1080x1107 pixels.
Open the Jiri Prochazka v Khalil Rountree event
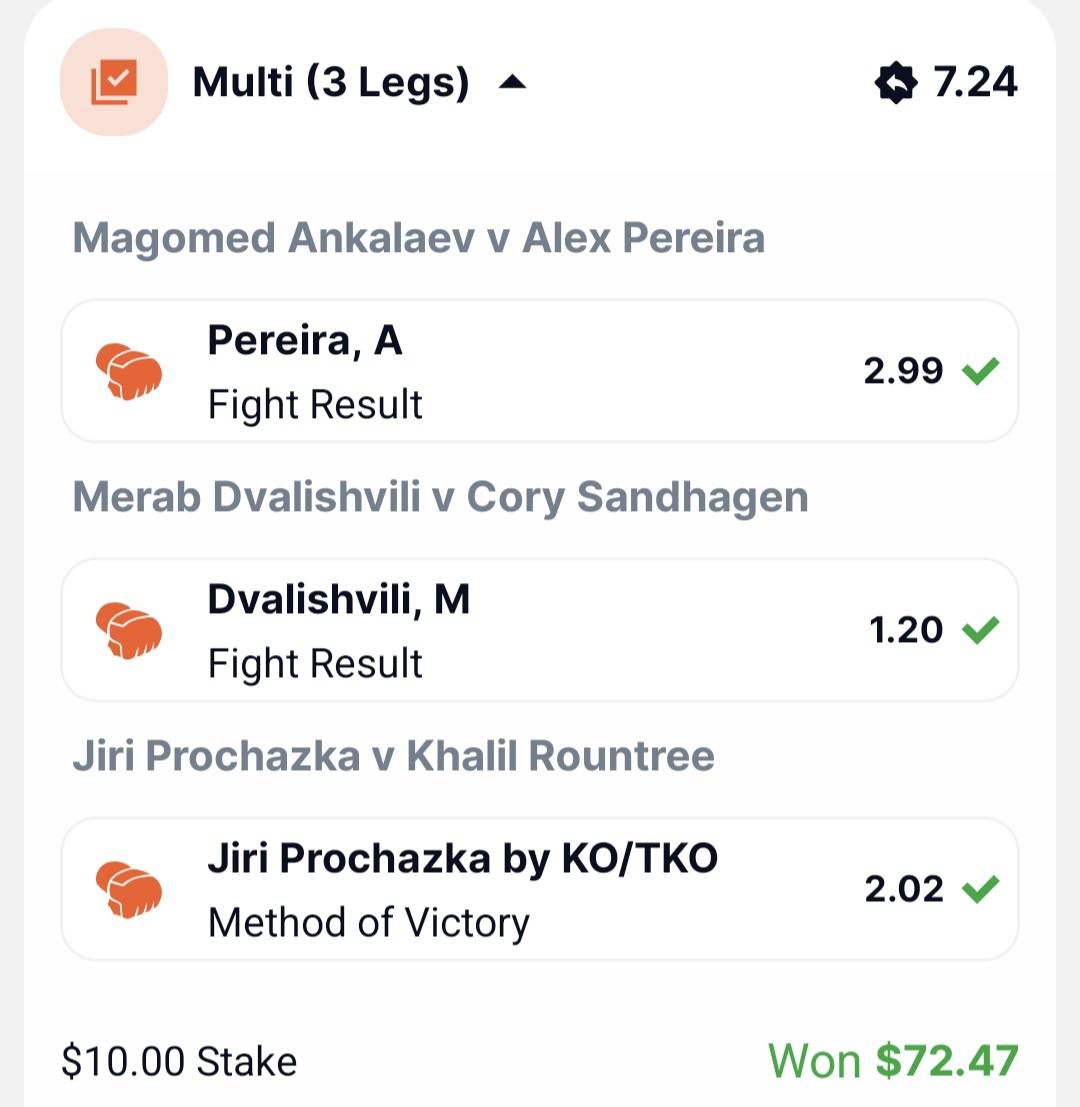point(393,756)
